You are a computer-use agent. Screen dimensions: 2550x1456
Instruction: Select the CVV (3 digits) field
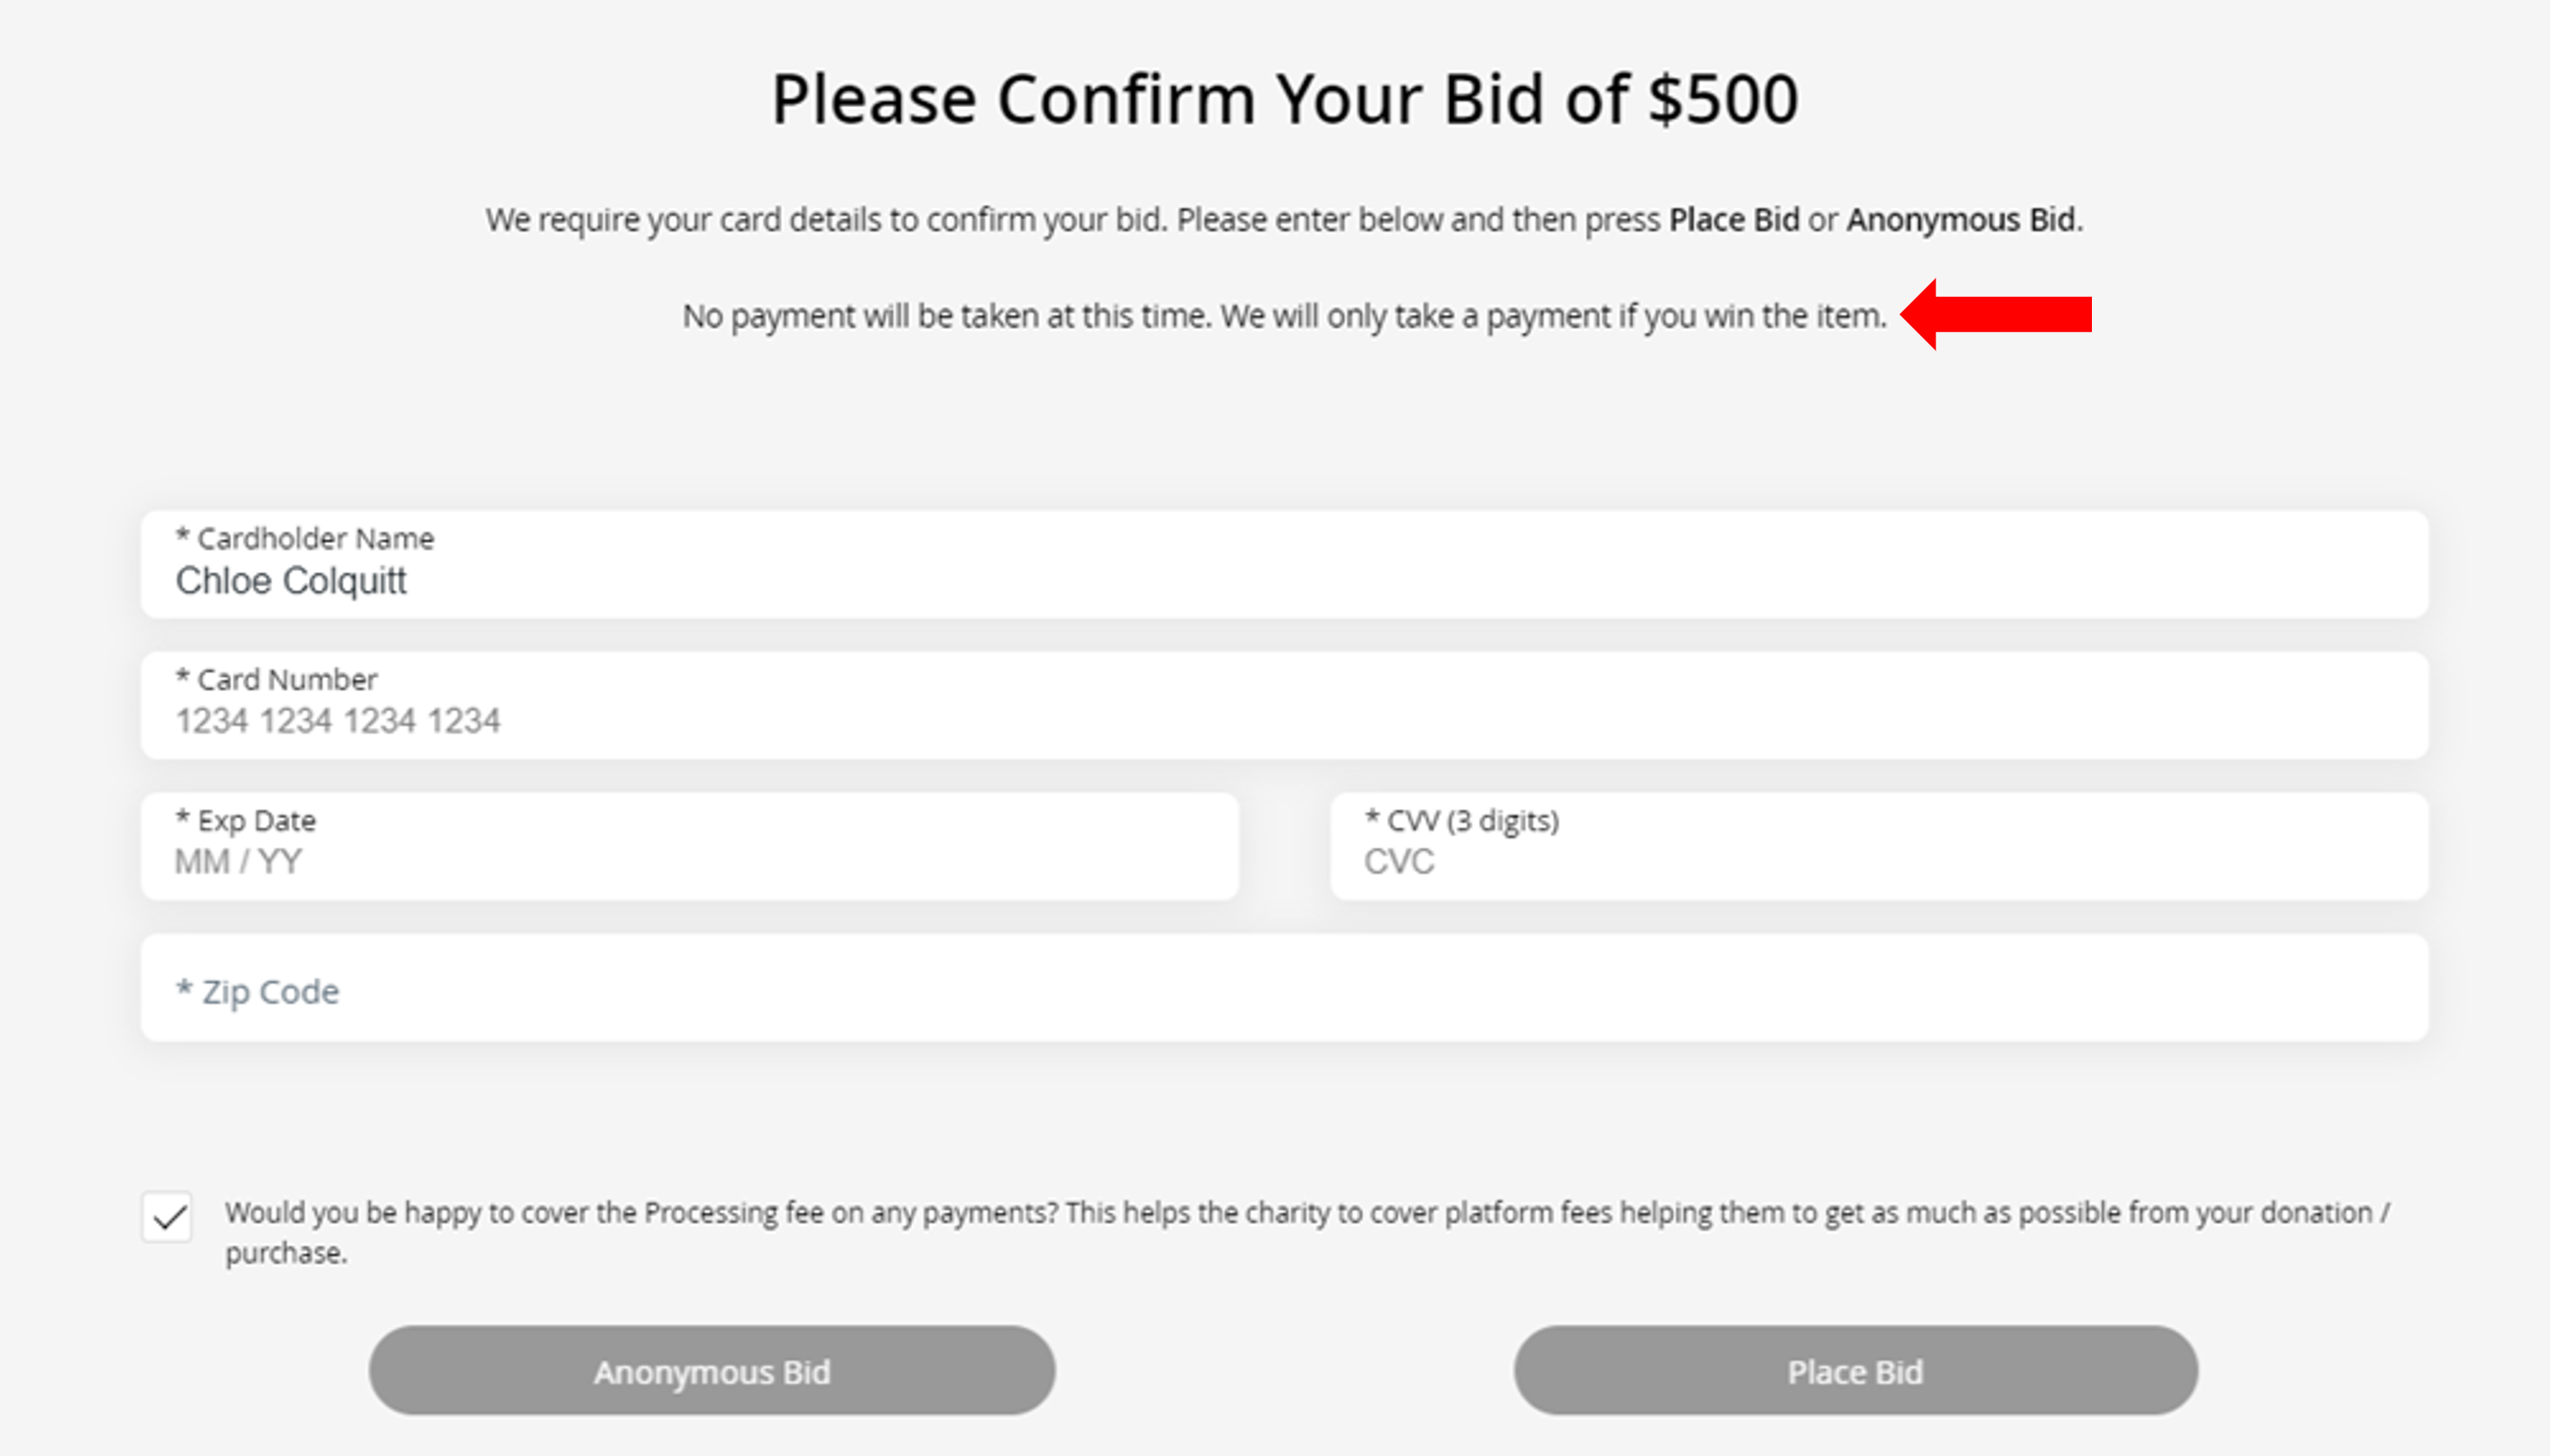pos(1878,861)
